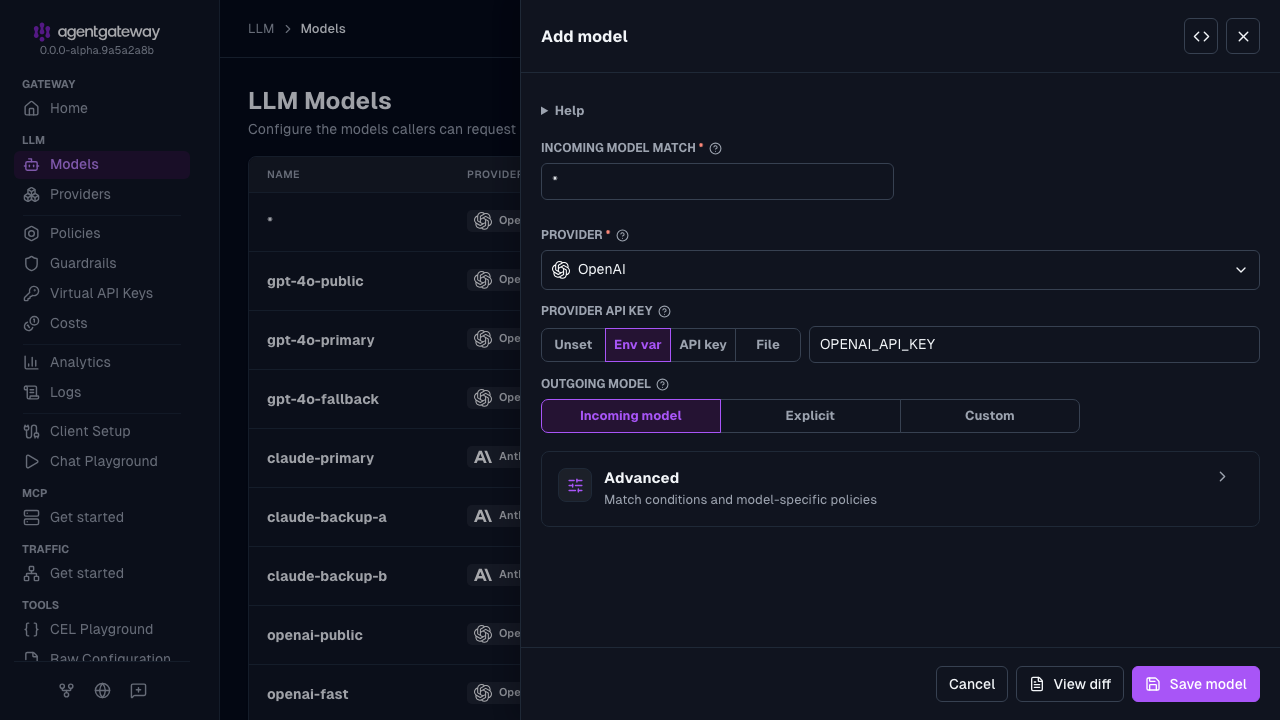Select Unset for provider API key
Image resolution: width=1280 pixels, height=720 pixels.
(573, 344)
